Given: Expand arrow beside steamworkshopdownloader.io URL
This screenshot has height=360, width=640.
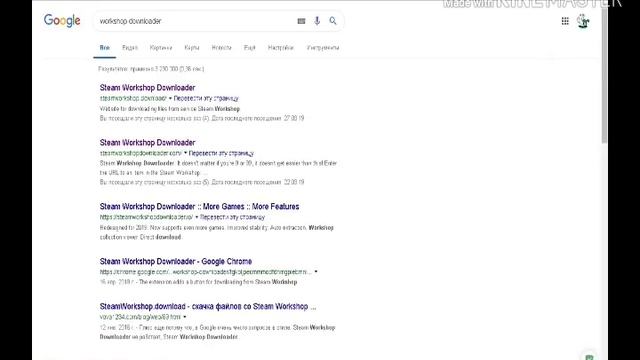Looking at the screenshot, I should (x=196, y=217).
